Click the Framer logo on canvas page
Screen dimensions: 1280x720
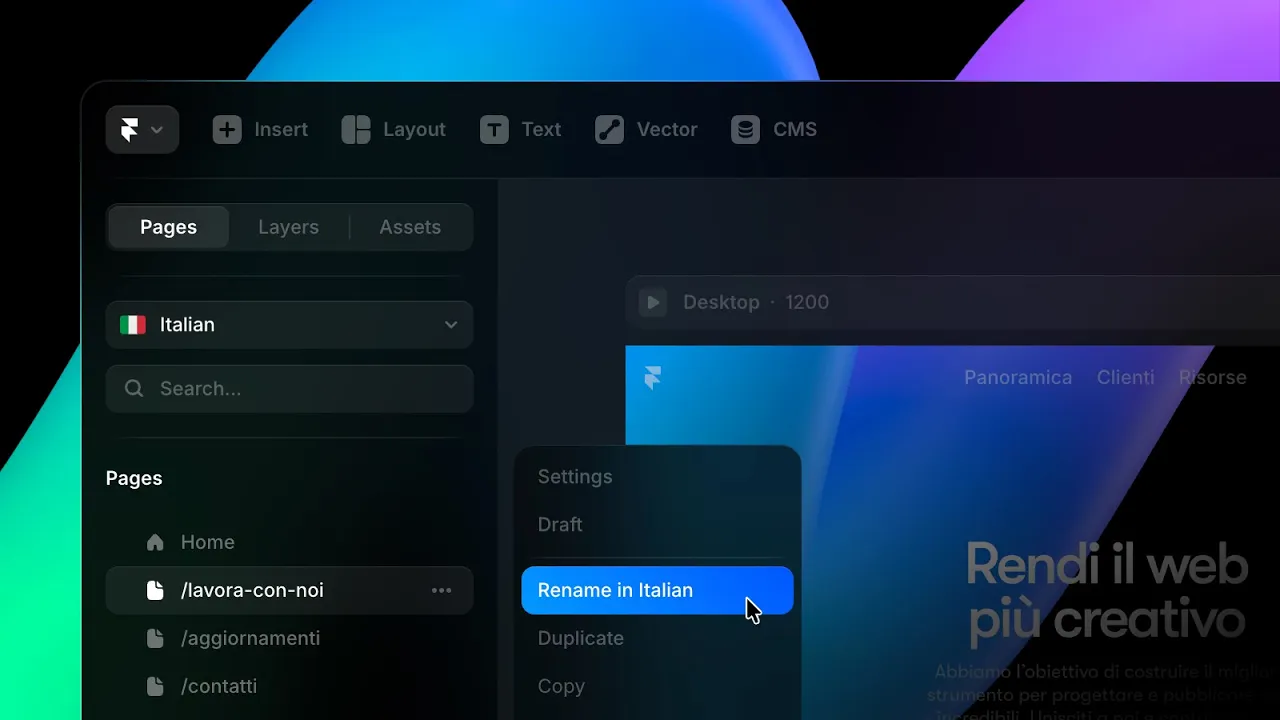tap(653, 378)
